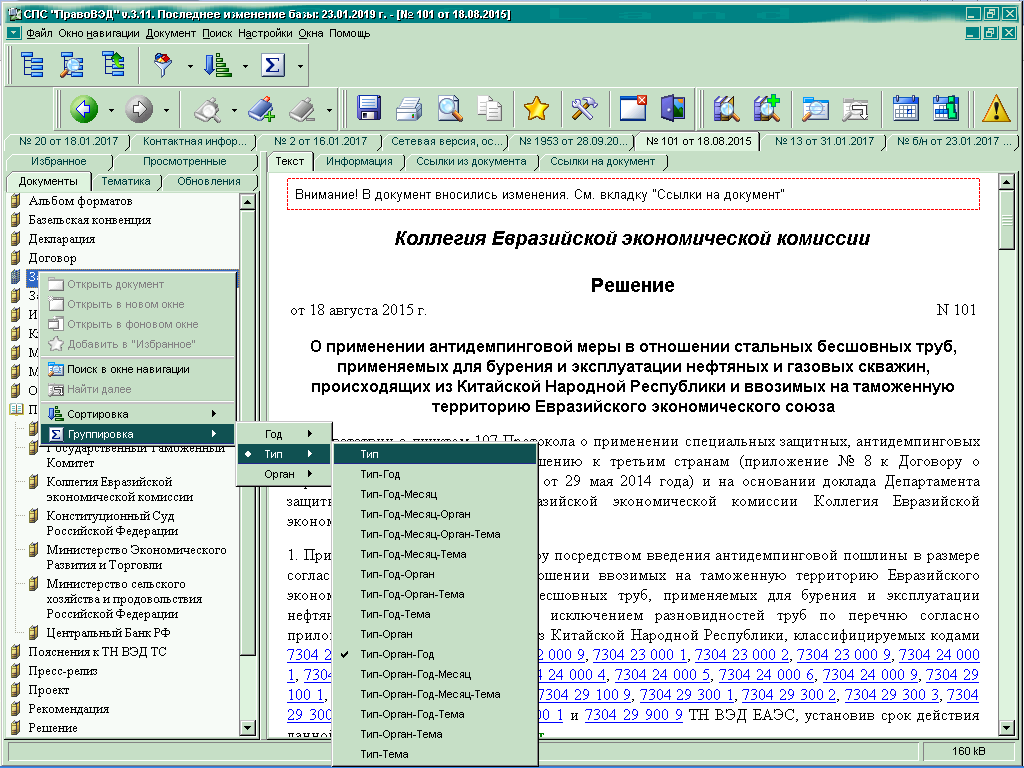Select Центральный Банк РФ in tree
Viewport: 1024px width, 768px height.
click(108, 633)
